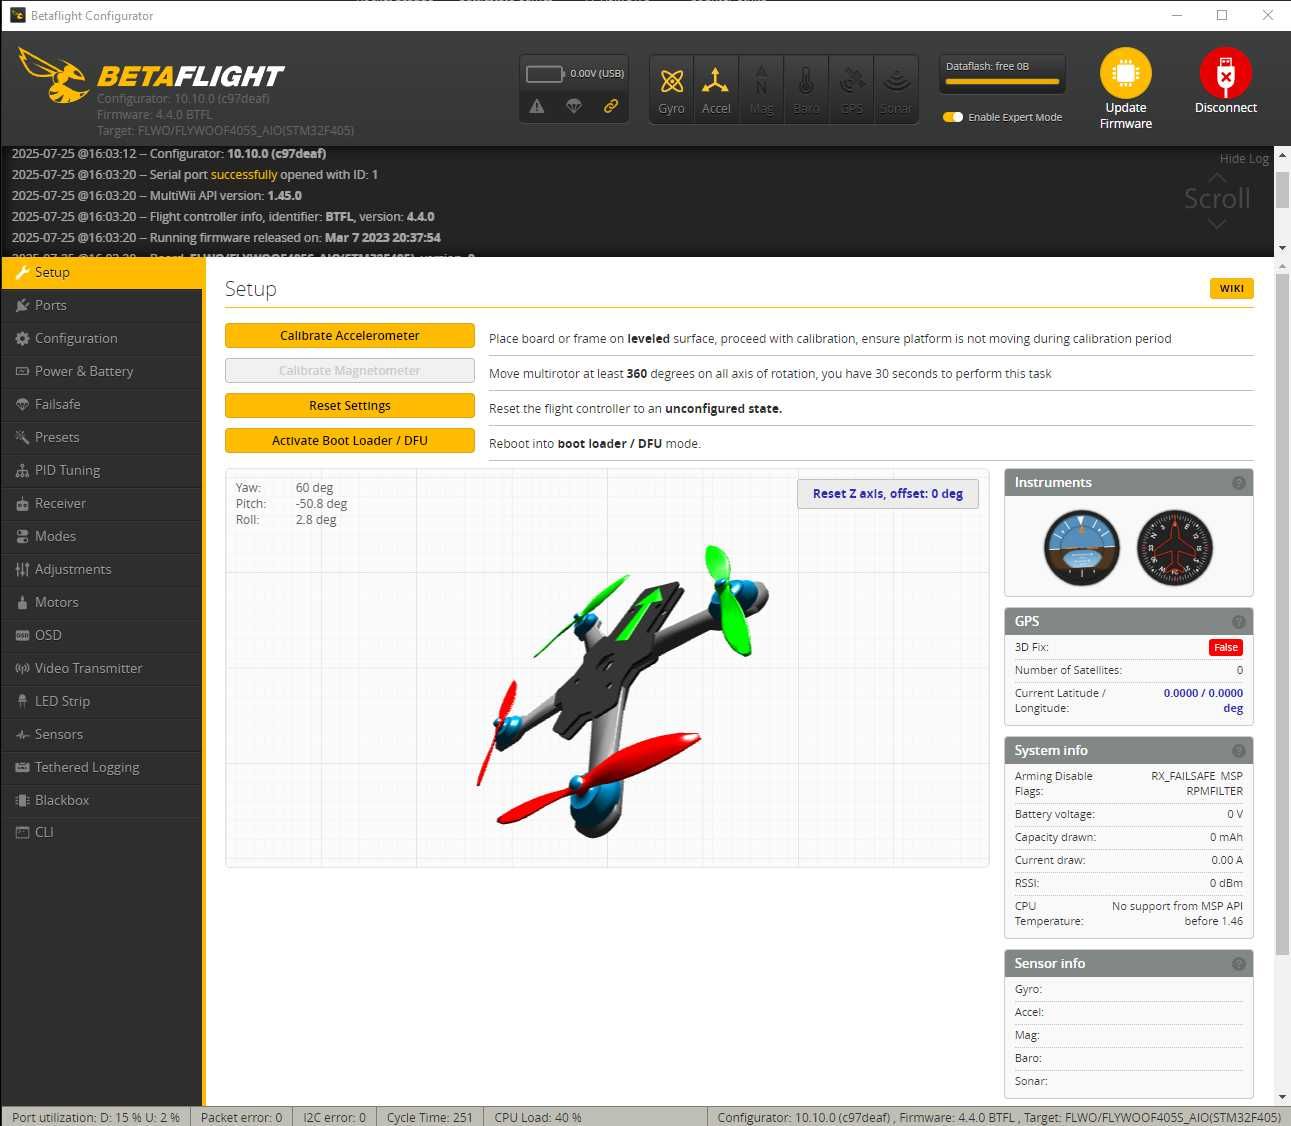The width and height of the screenshot is (1291, 1126).
Task: Click the Betaflight bee logo
Action: 54,75
